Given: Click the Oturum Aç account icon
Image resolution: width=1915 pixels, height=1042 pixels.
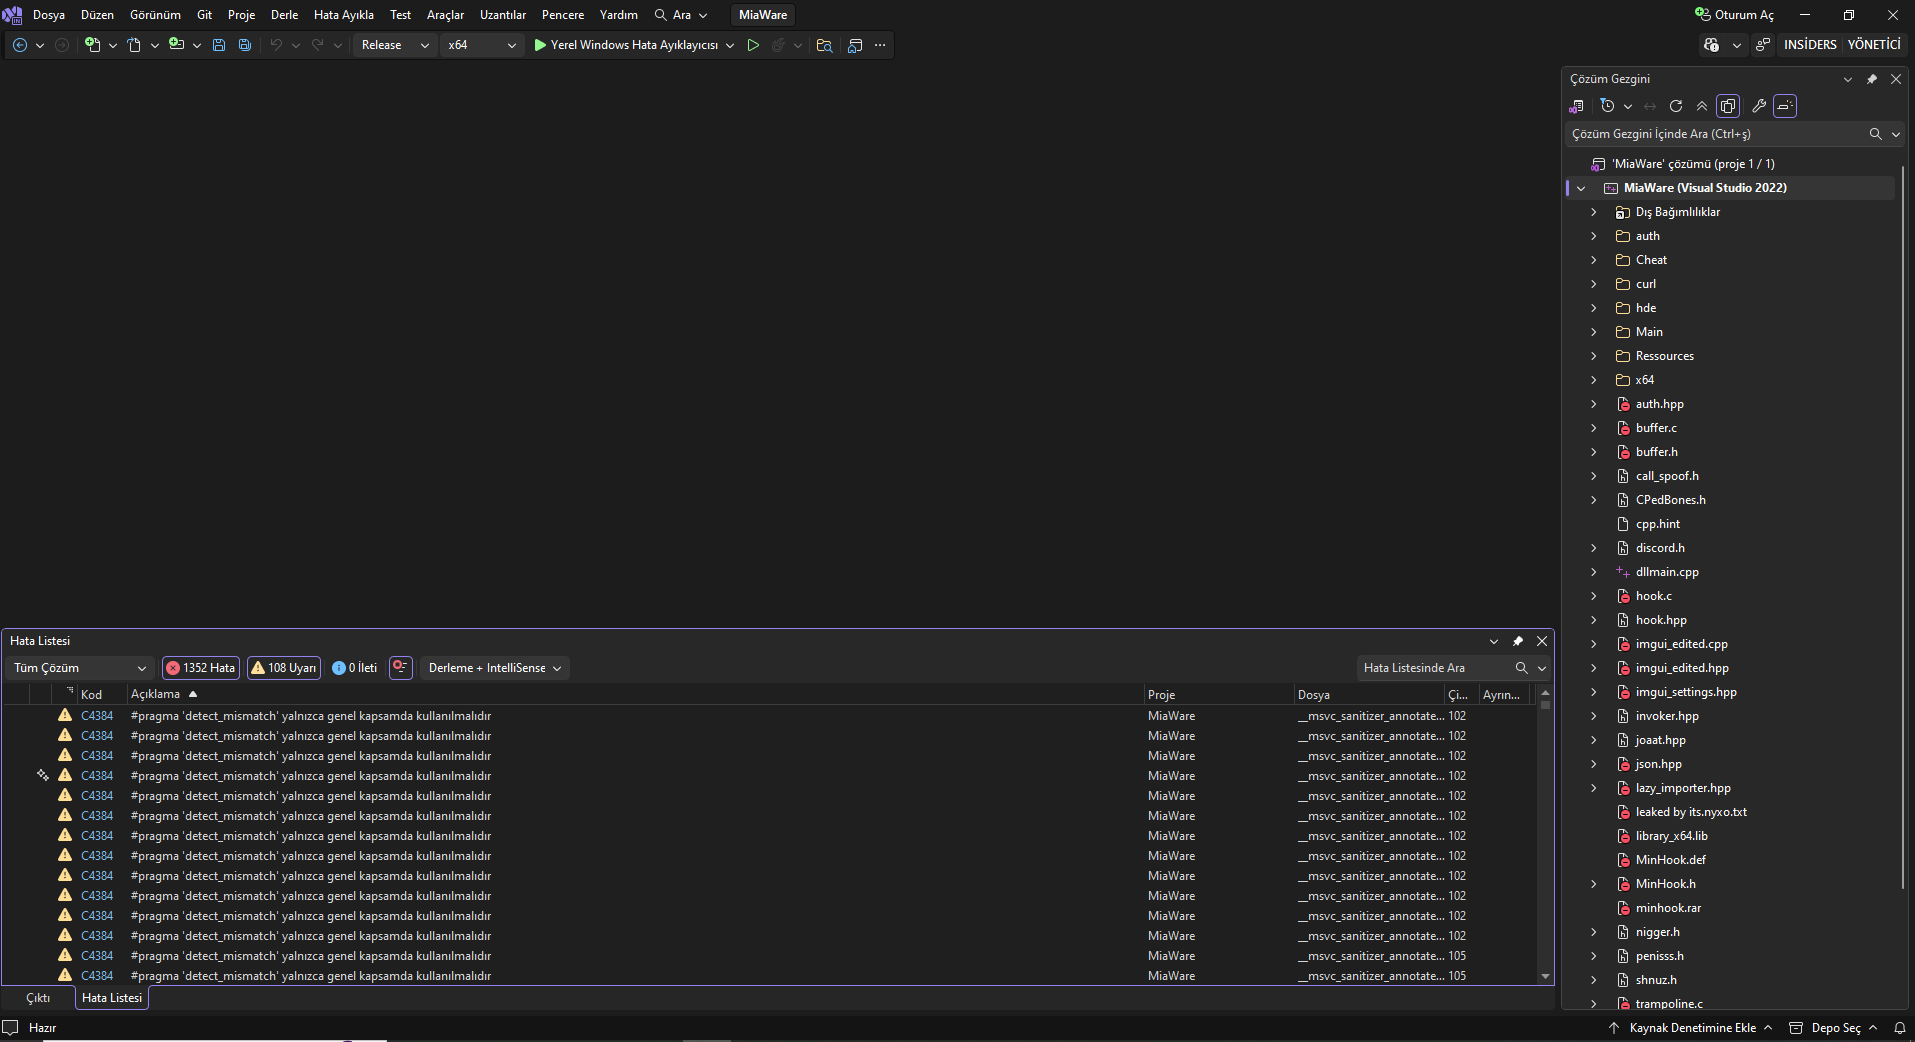Looking at the screenshot, I should pos(1703,15).
